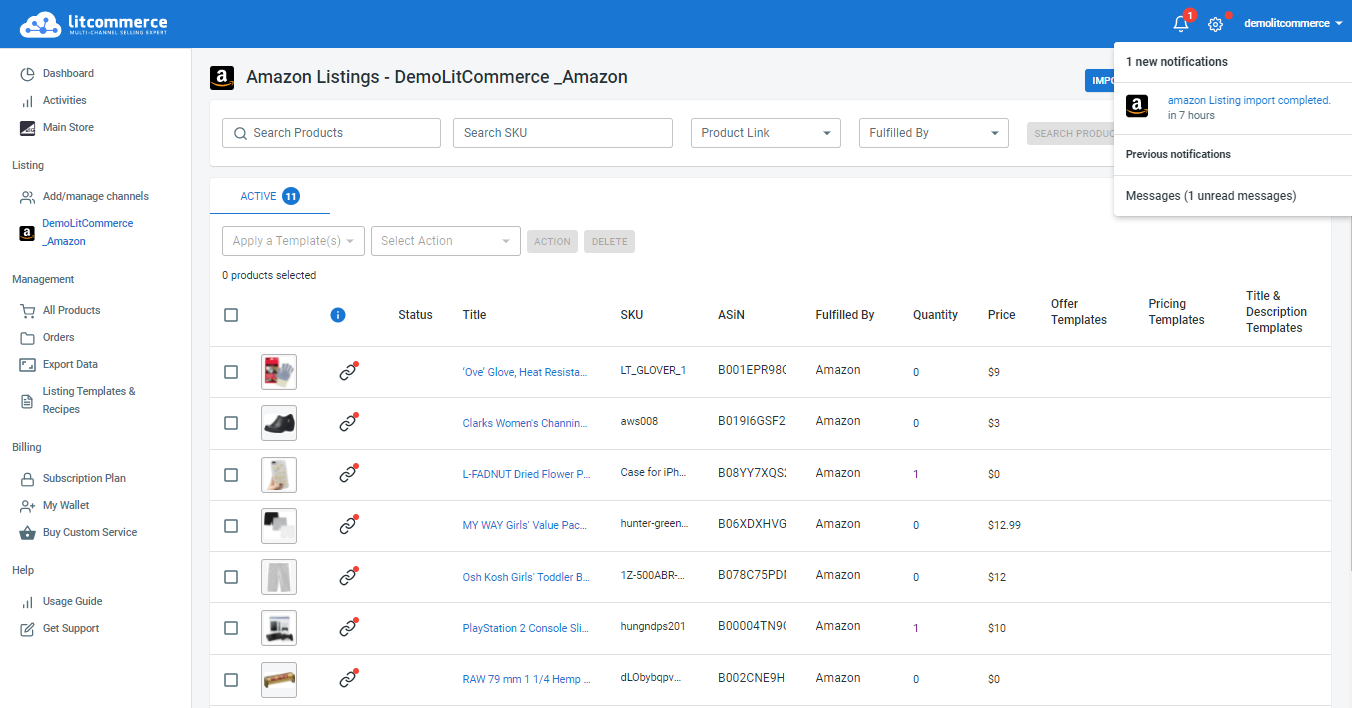Open Listing Templates & Recipes
1352x708 pixels.
coord(89,401)
